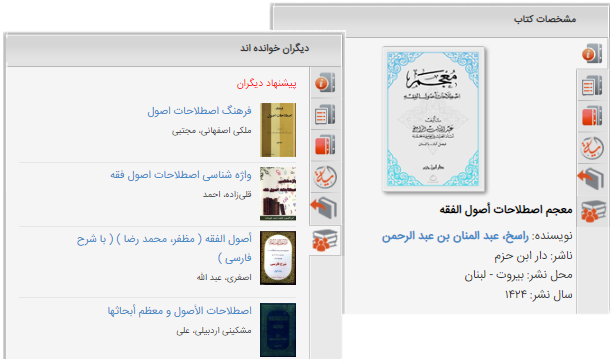The height and width of the screenshot is (364, 613).
Task: Click large cover image of 'معجم اصطلاحات أصول الفقه'
Action: pyautogui.click(x=433, y=119)
